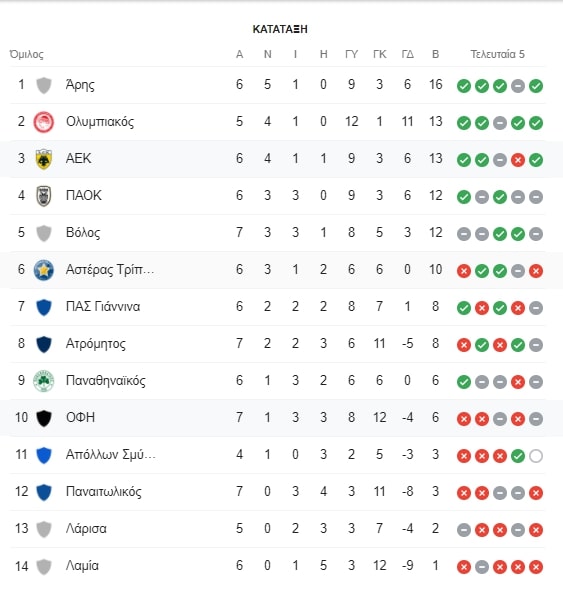This screenshot has height=592, width=563.
Task: Open the Ολυμπιακός team name link
Action: pos(100,122)
